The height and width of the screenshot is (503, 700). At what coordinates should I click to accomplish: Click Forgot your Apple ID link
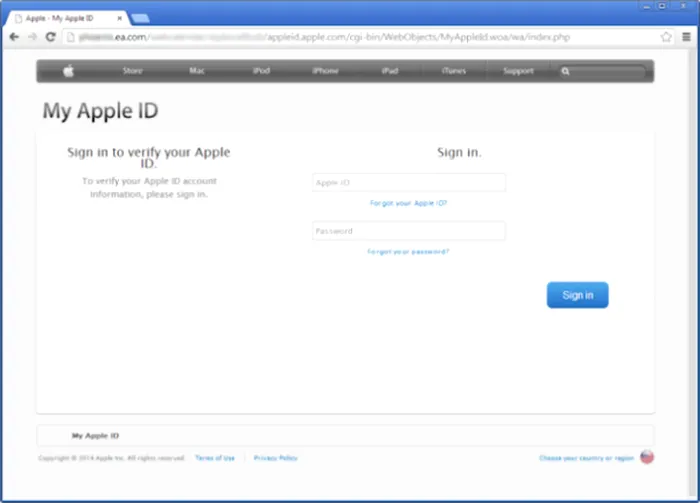408,203
